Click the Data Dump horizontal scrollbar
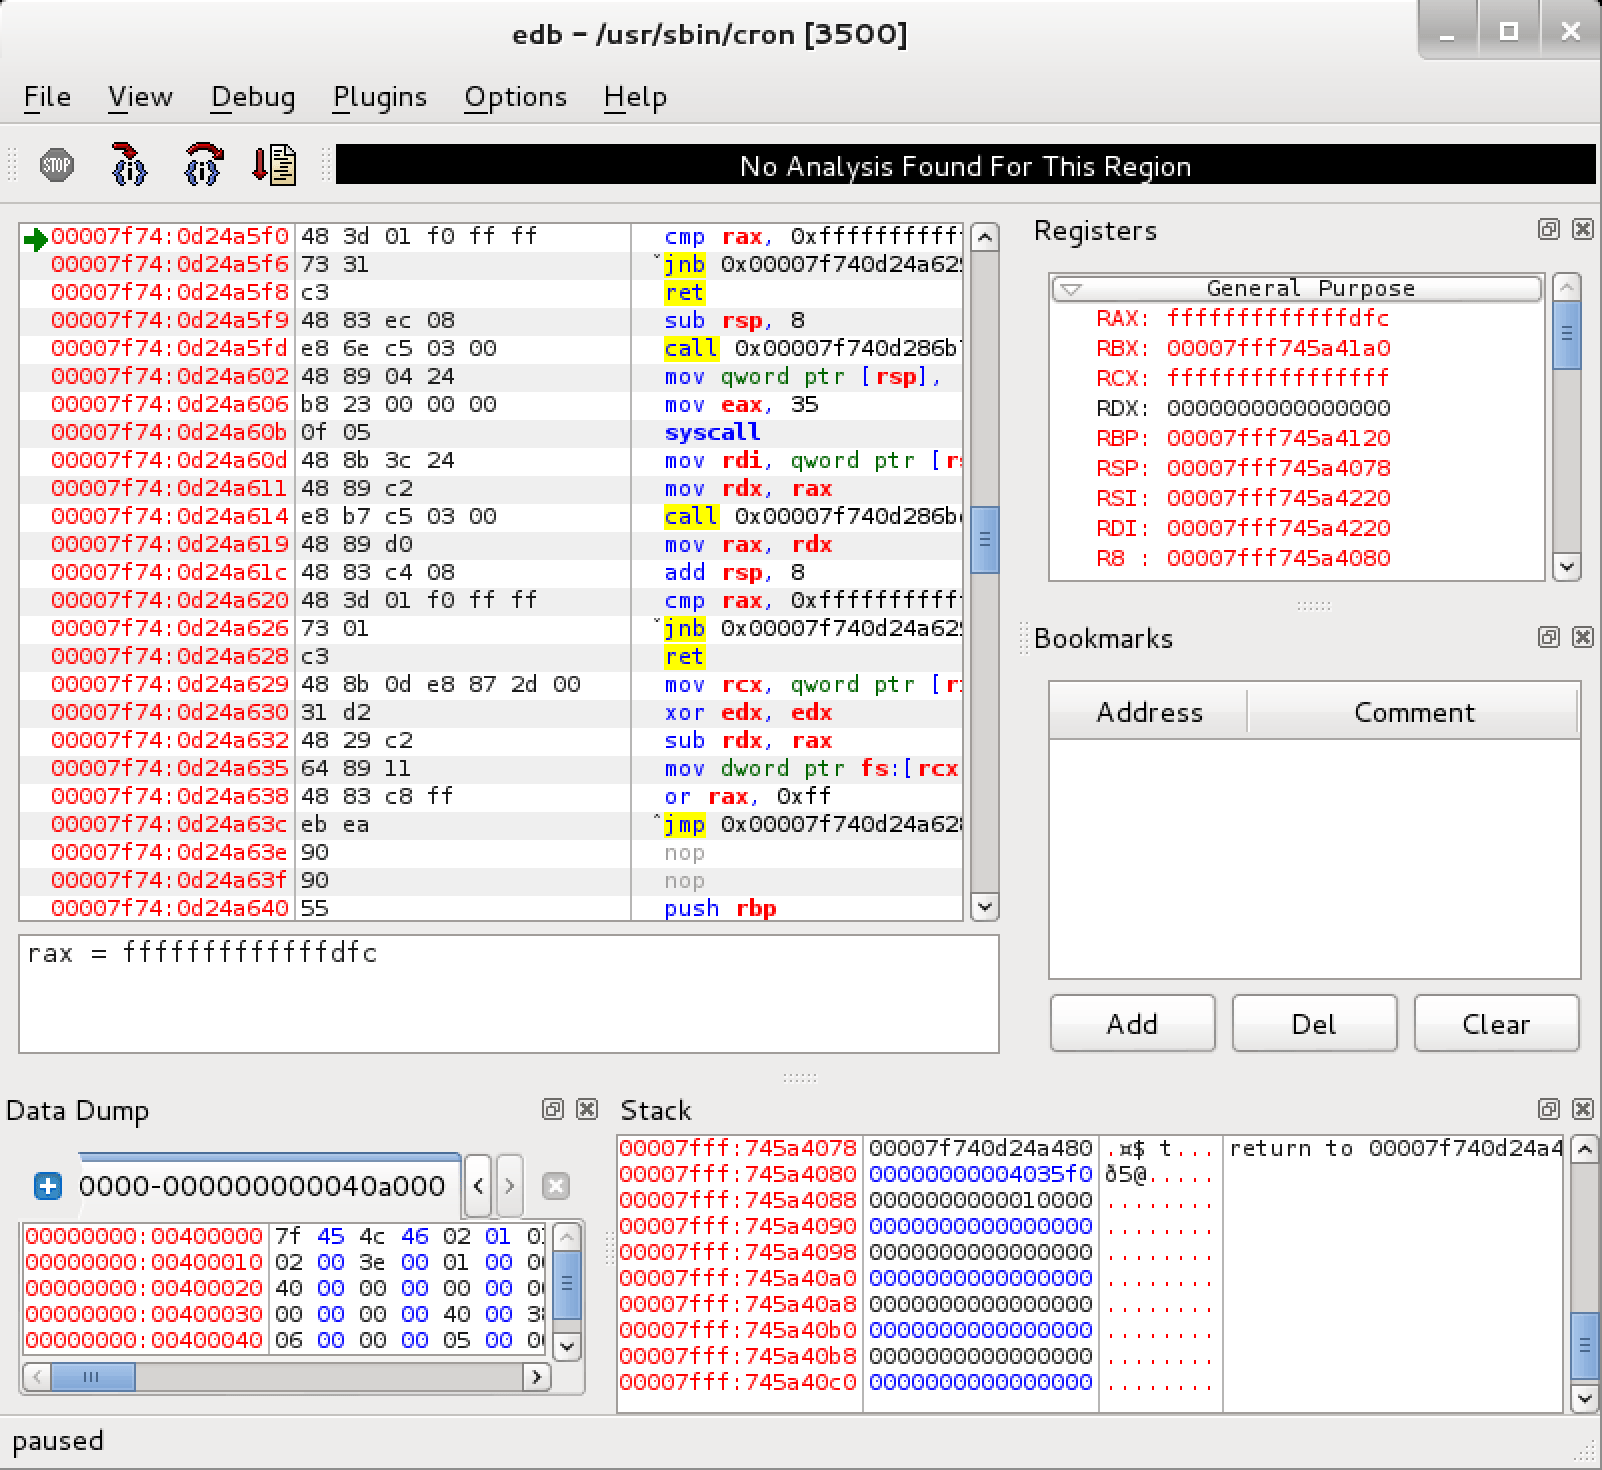The image size is (1602, 1470). click(95, 1377)
